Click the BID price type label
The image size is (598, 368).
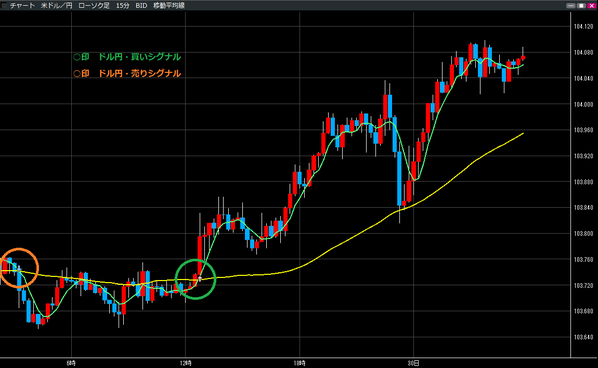141,5
